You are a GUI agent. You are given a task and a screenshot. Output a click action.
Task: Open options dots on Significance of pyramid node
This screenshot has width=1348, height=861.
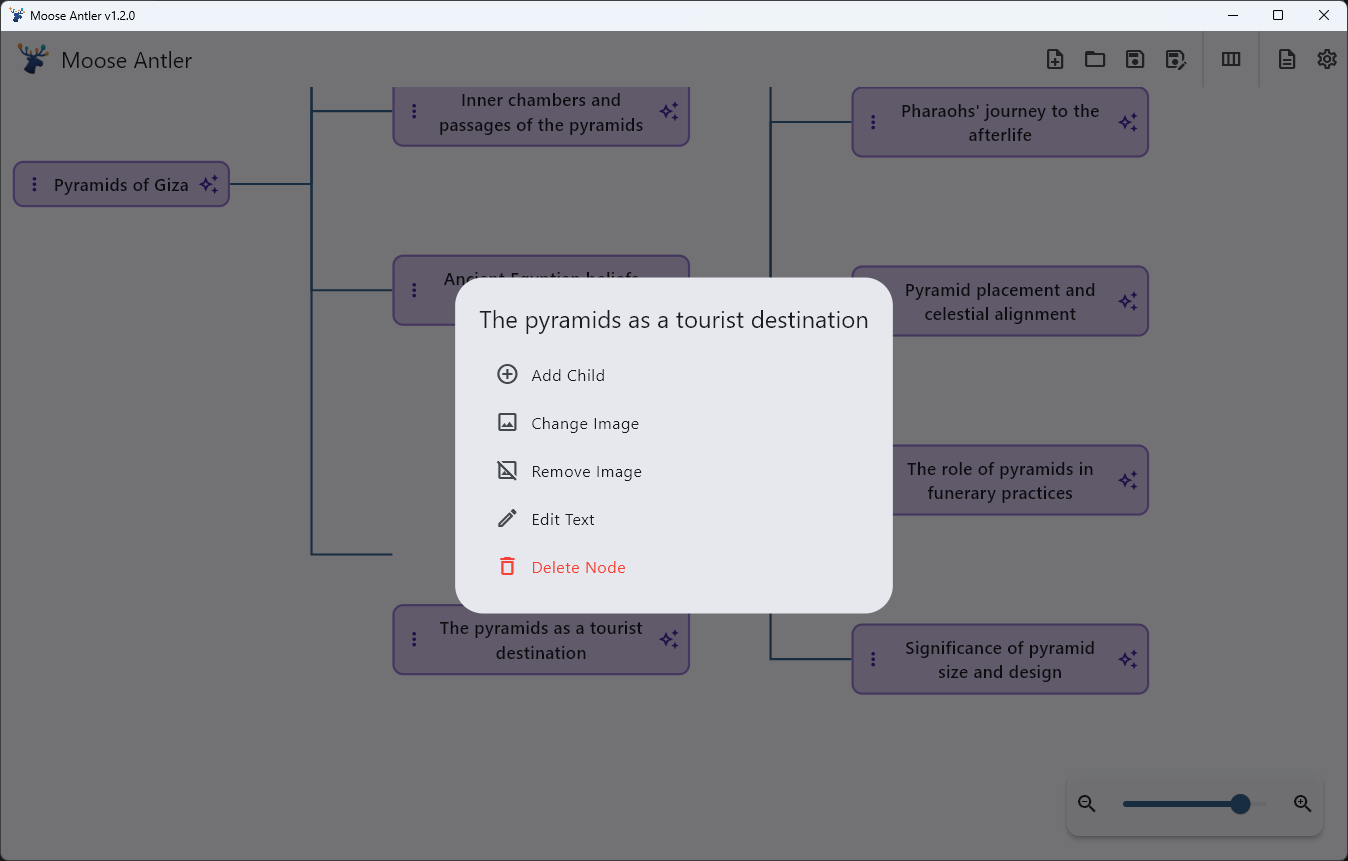click(873, 659)
